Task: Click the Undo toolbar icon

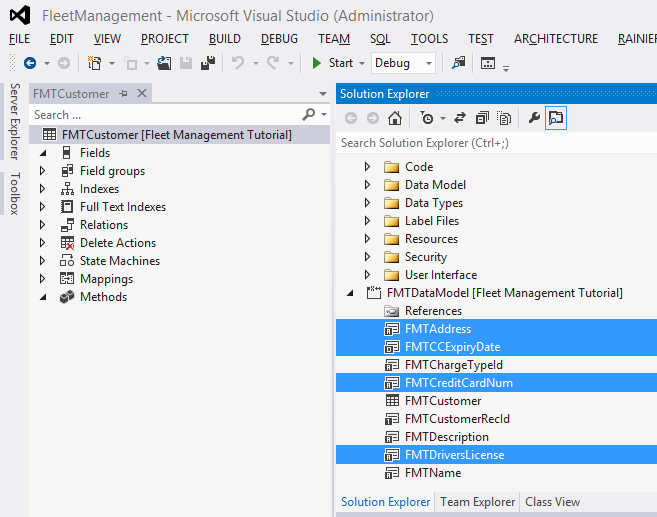Action: 238,63
